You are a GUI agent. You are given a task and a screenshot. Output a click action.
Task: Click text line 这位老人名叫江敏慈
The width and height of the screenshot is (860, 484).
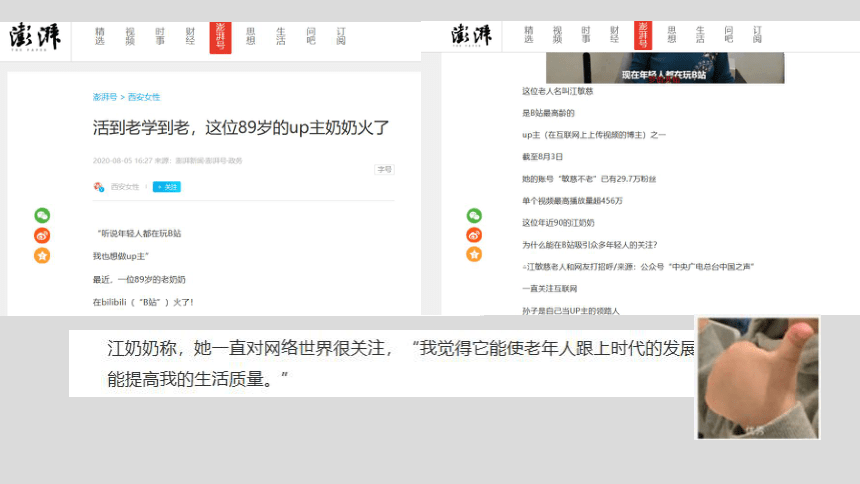pyautogui.click(x=557, y=91)
